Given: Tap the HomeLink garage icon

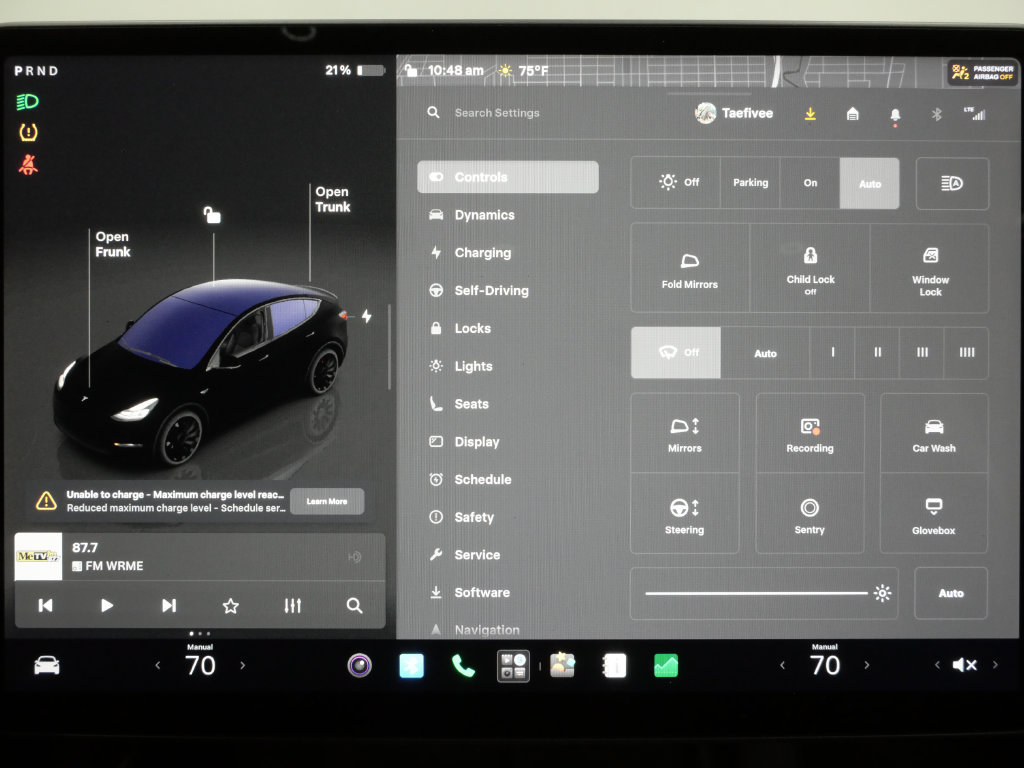Looking at the screenshot, I should pos(852,114).
